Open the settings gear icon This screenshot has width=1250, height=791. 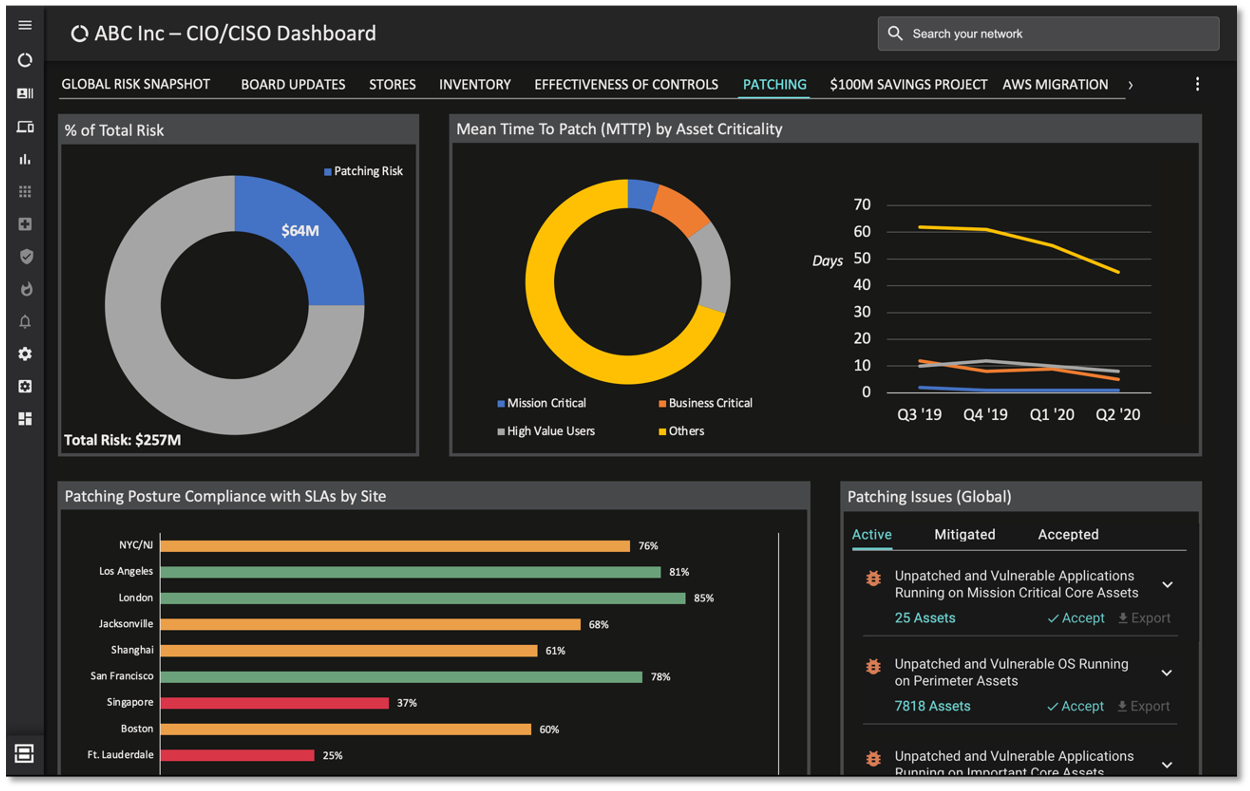[x=25, y=354]
